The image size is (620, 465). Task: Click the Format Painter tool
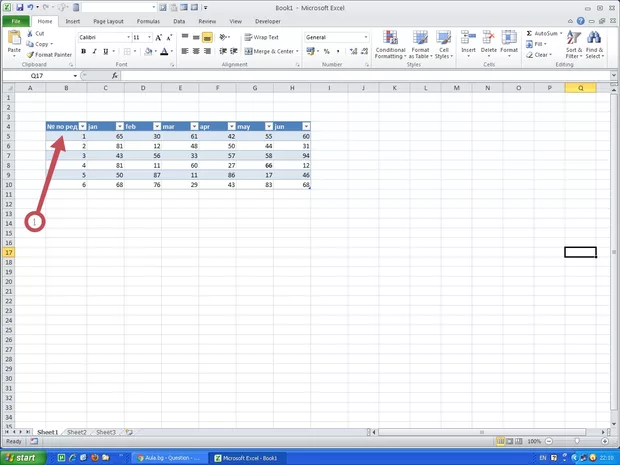tap(50, 55)
